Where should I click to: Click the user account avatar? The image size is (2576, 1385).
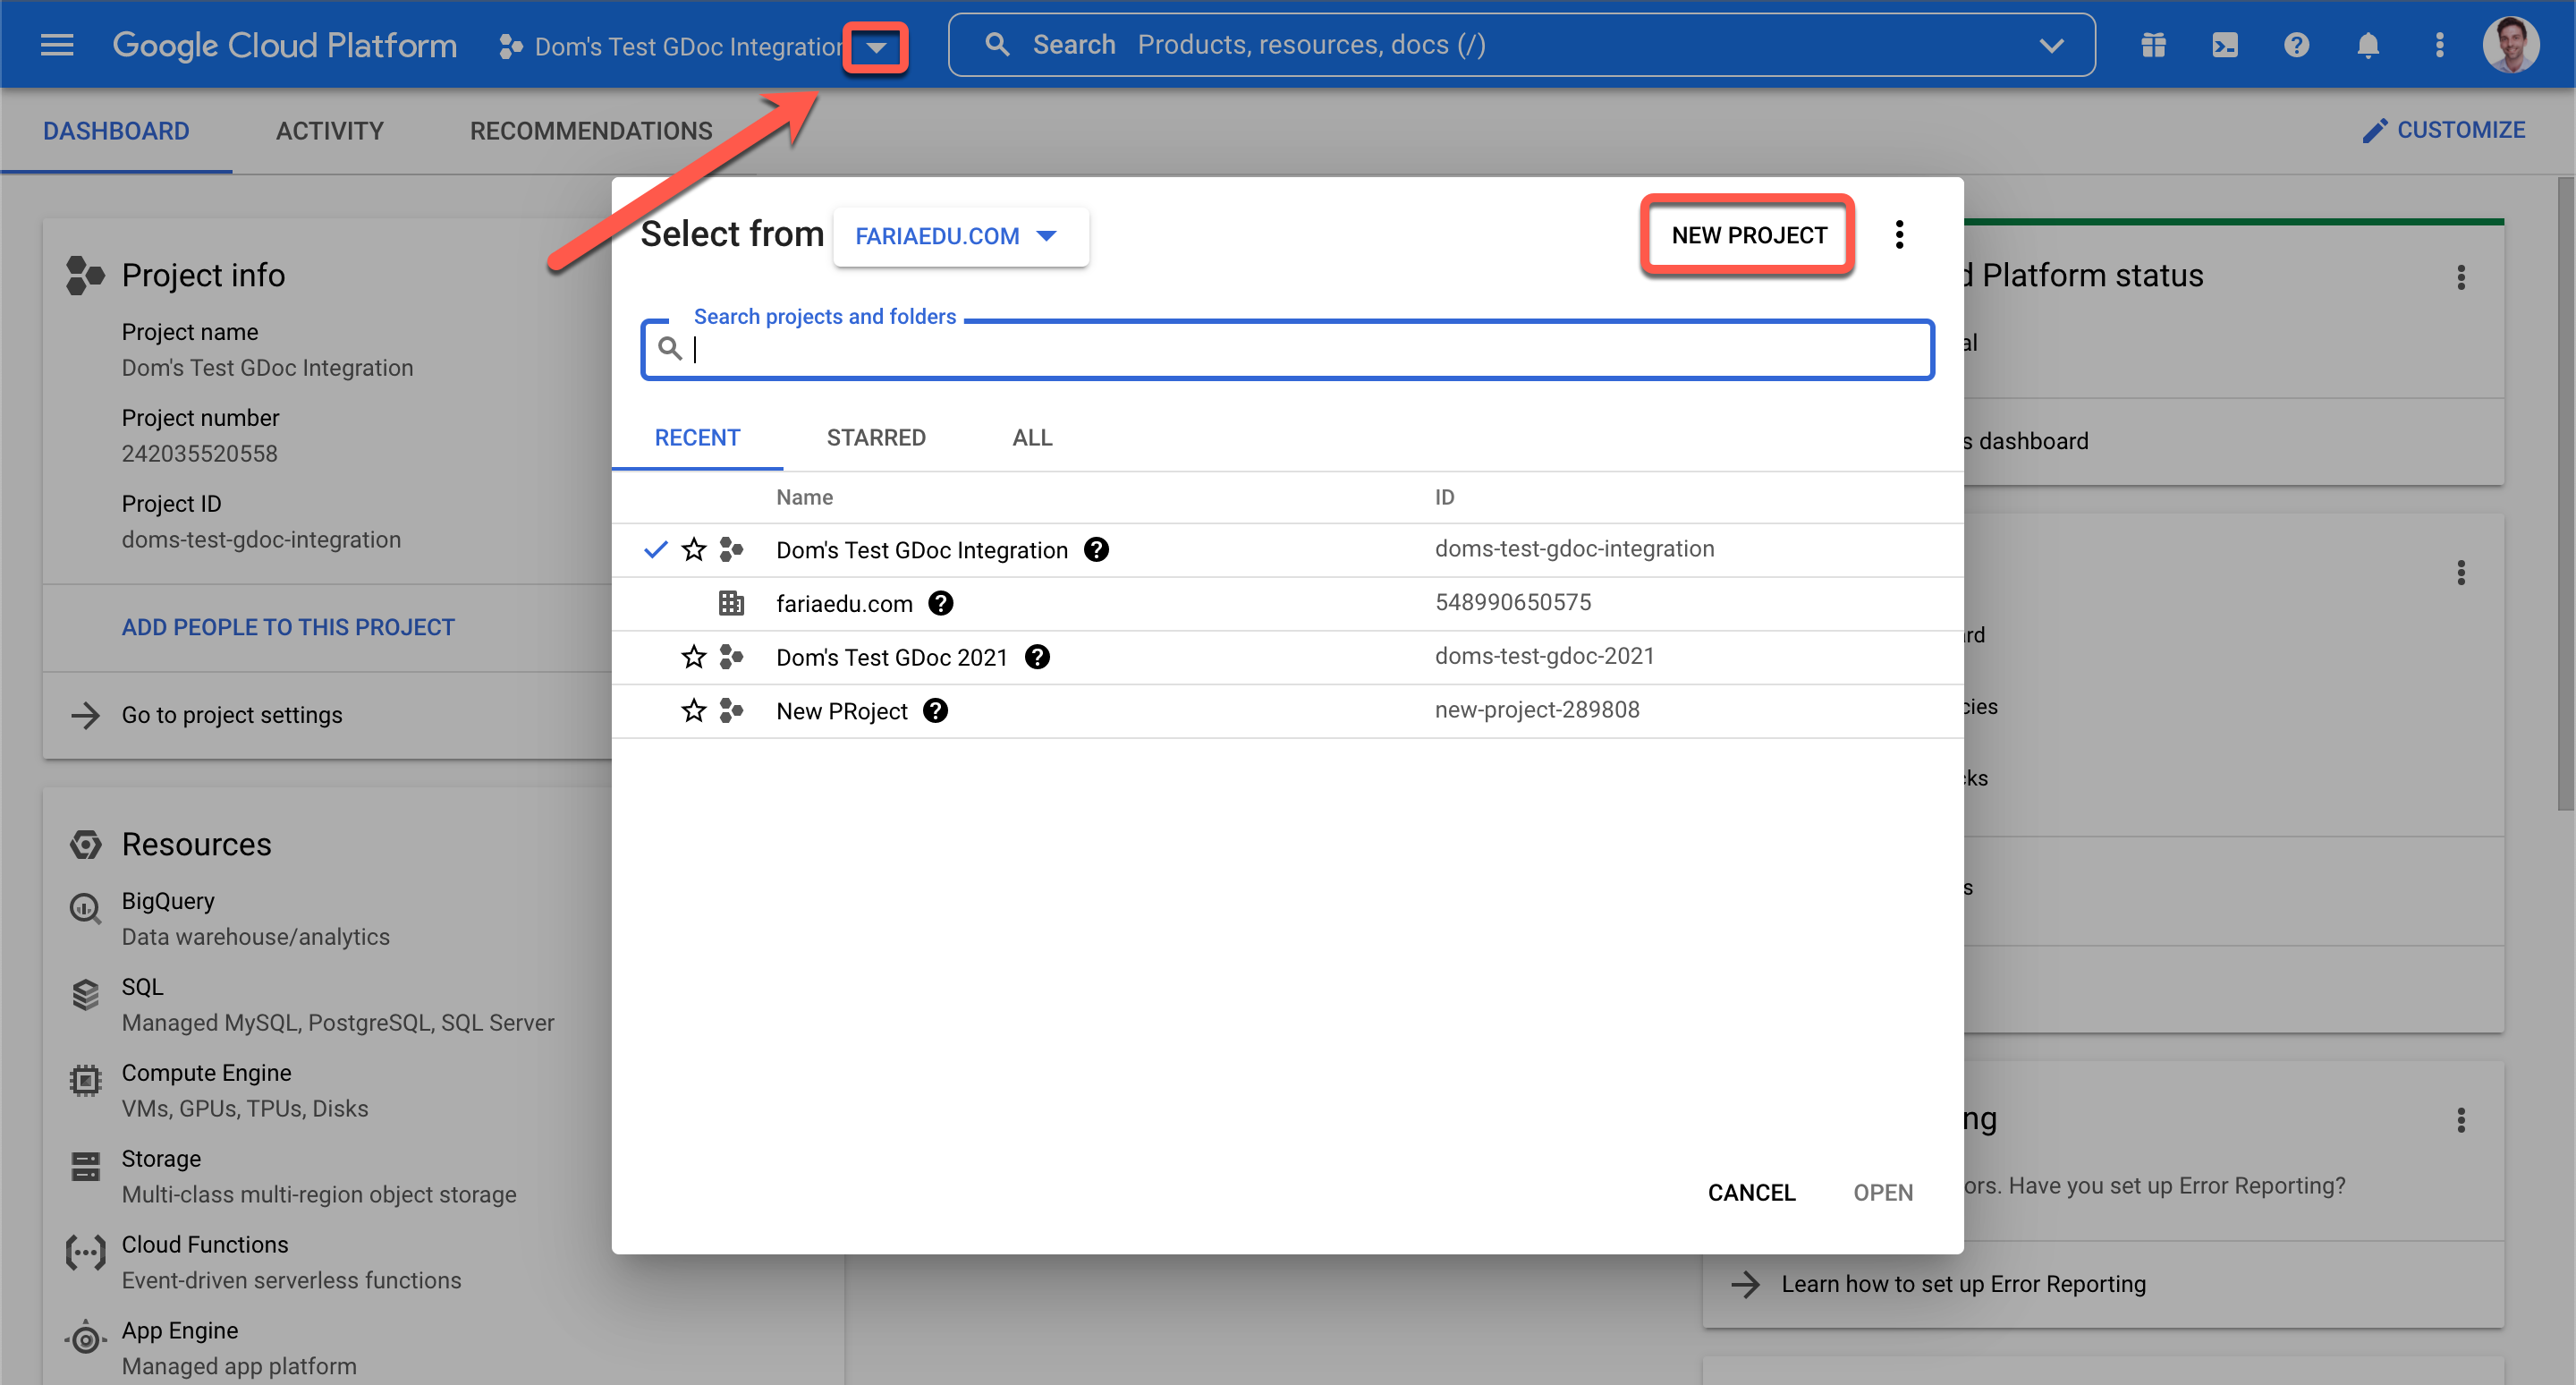tap(2510, 45)
